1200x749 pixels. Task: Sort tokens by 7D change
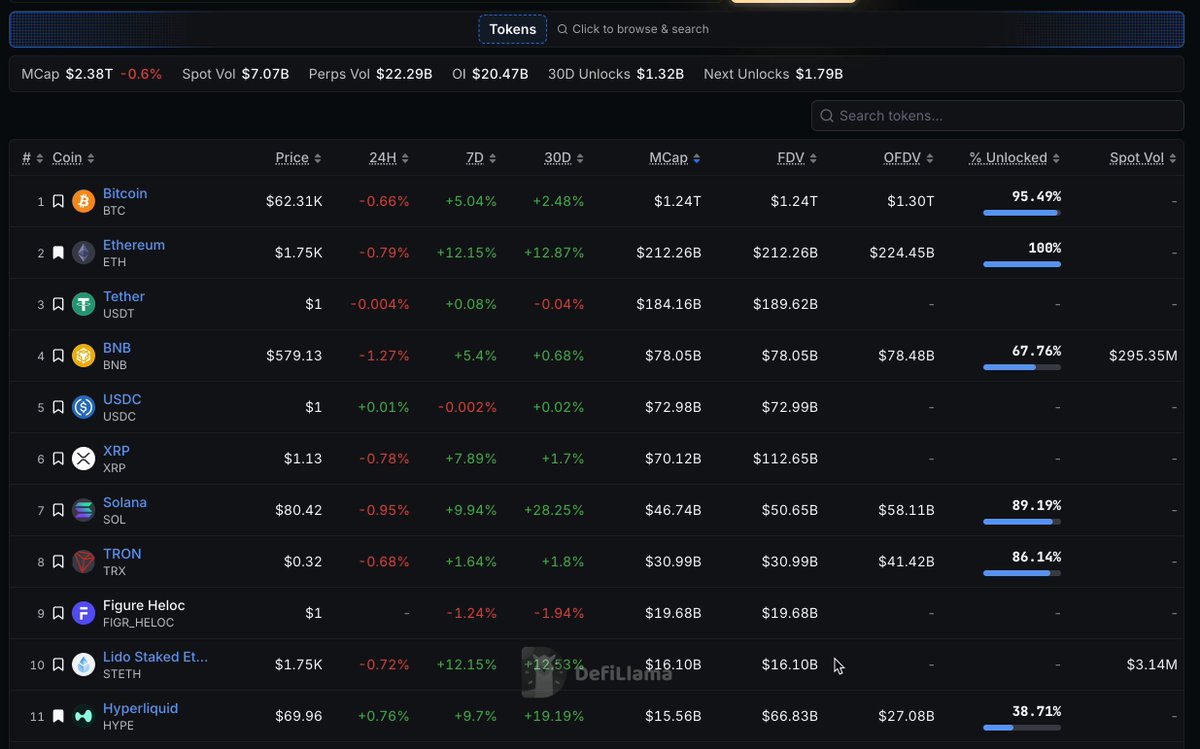[481, 158]
